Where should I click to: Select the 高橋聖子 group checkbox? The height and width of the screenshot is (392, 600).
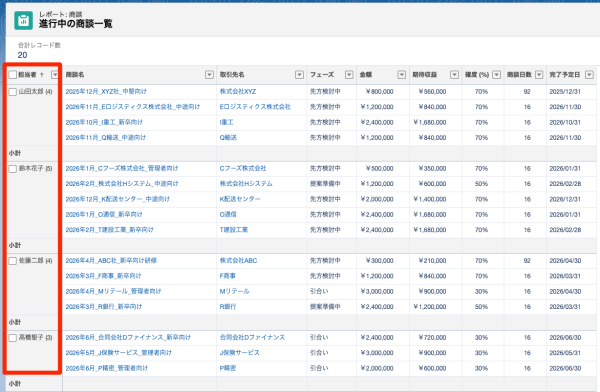point(13,338)
